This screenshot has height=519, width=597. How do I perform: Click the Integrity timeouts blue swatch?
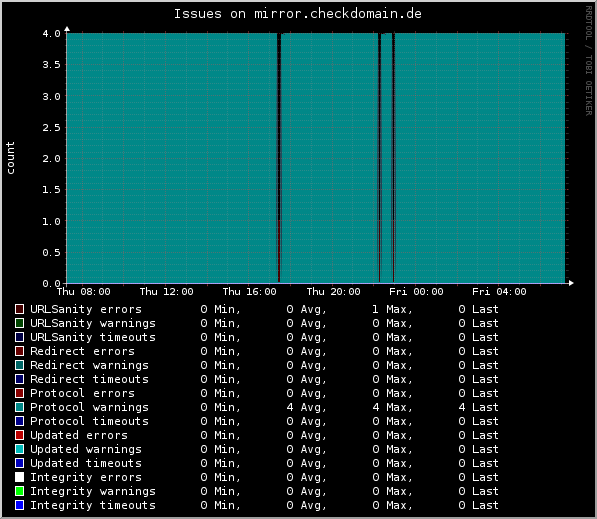[19, 505]
